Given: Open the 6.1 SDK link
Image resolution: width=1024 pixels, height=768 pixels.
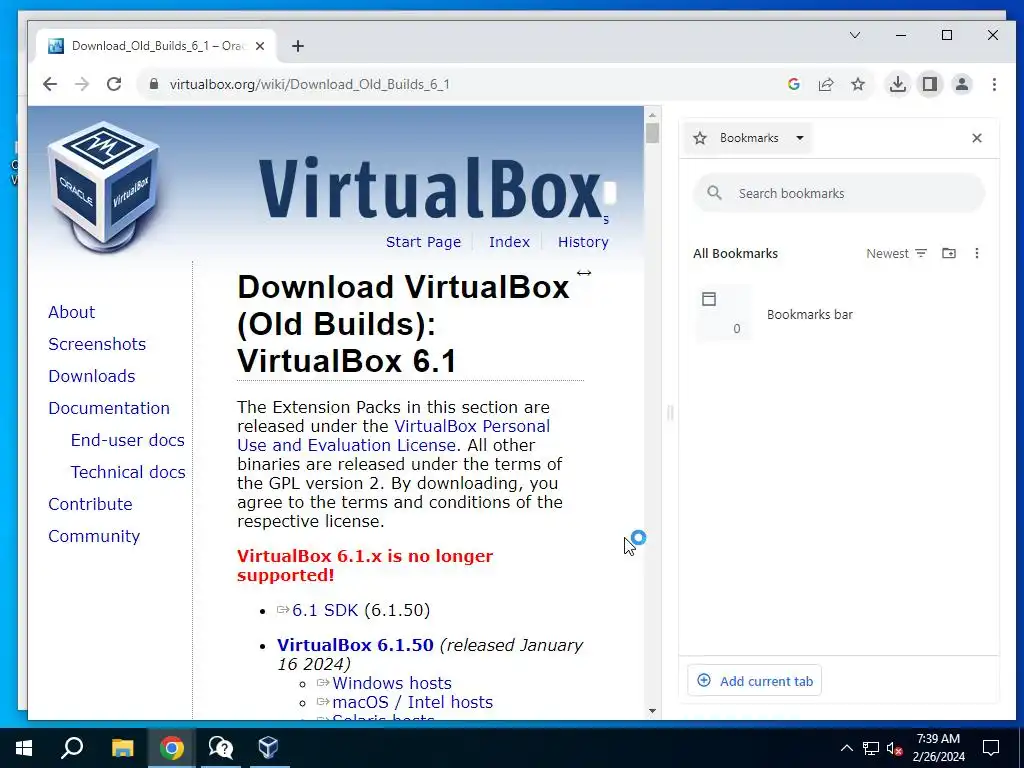Looking at the screenshot, I should coord(325,610).
